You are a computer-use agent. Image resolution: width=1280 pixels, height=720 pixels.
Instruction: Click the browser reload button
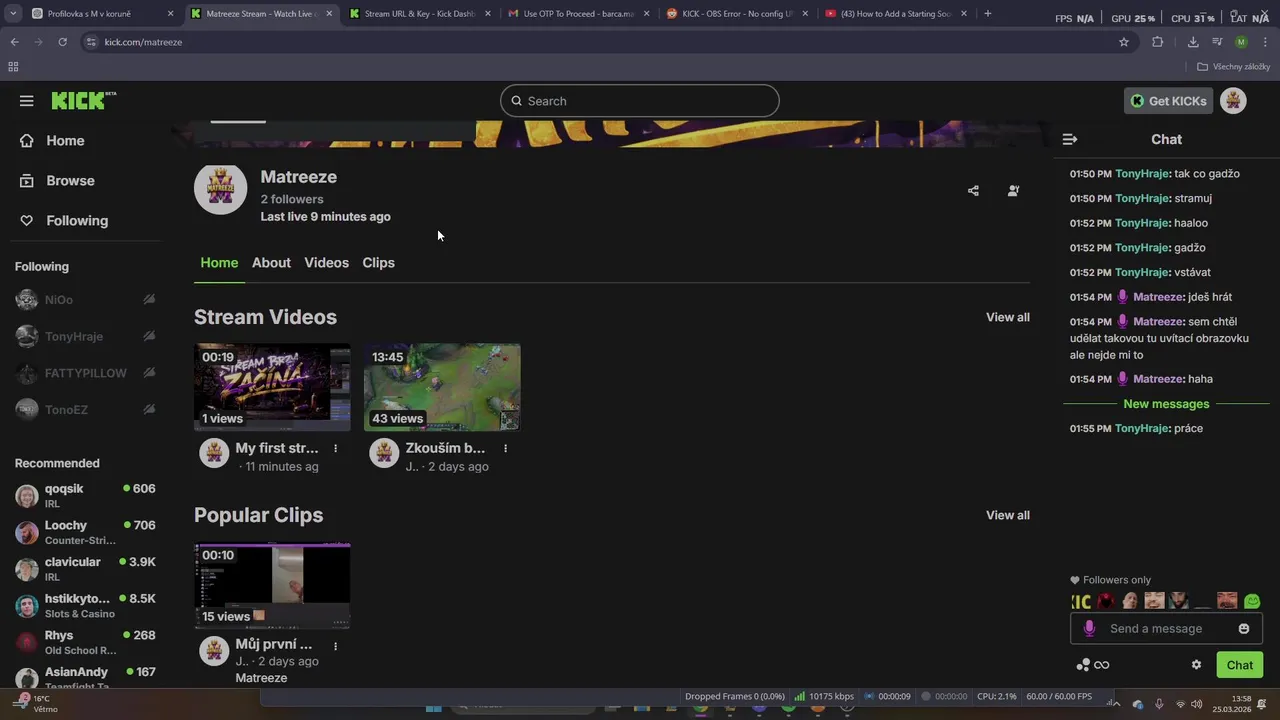click(62, 42)
